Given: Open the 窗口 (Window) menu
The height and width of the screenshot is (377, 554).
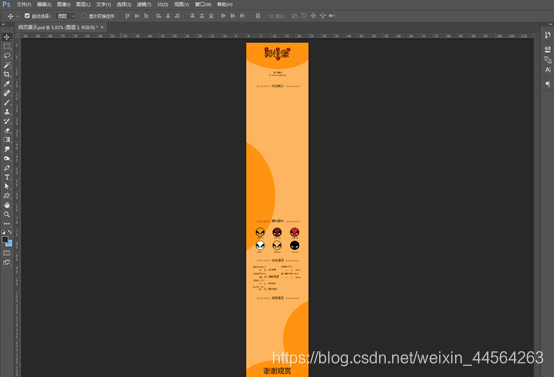Looking at the screenshot, I should click(x=203, y=5).
